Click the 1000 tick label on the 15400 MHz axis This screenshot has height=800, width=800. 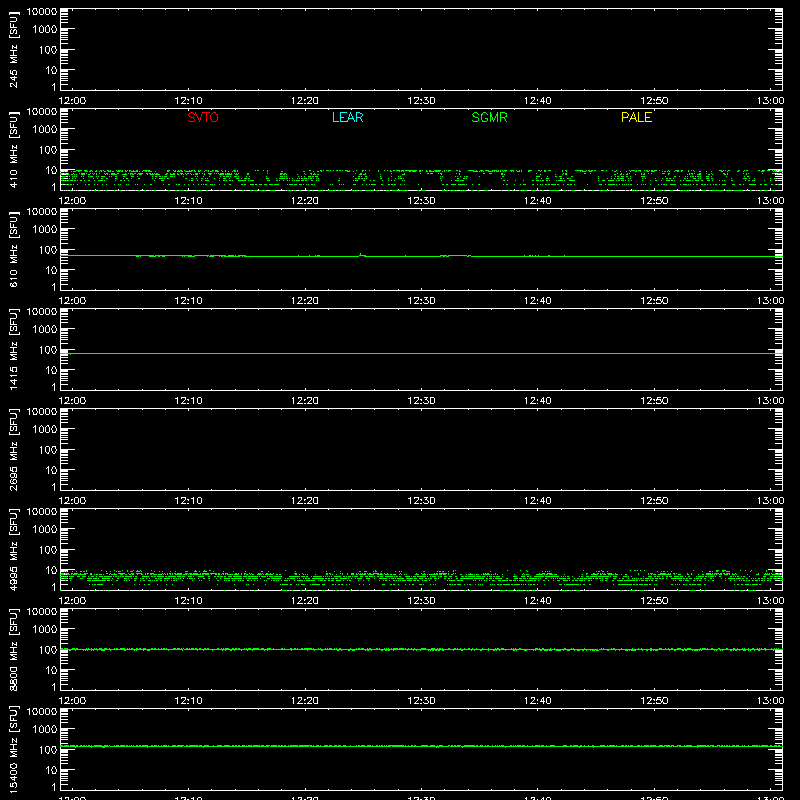pyautogui.click(x=45, y=730)
